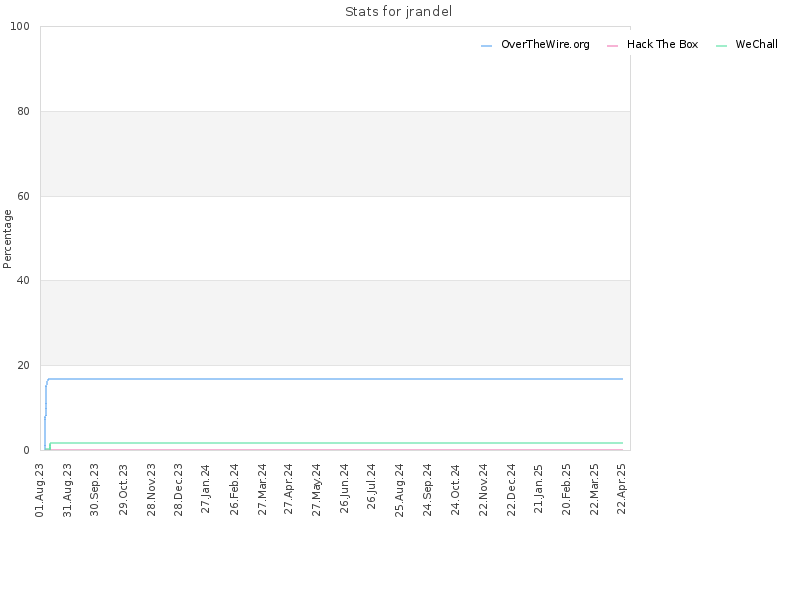Click the OverTheWire.org legend label
The image size is (800, 600).
tap(545, 44)
